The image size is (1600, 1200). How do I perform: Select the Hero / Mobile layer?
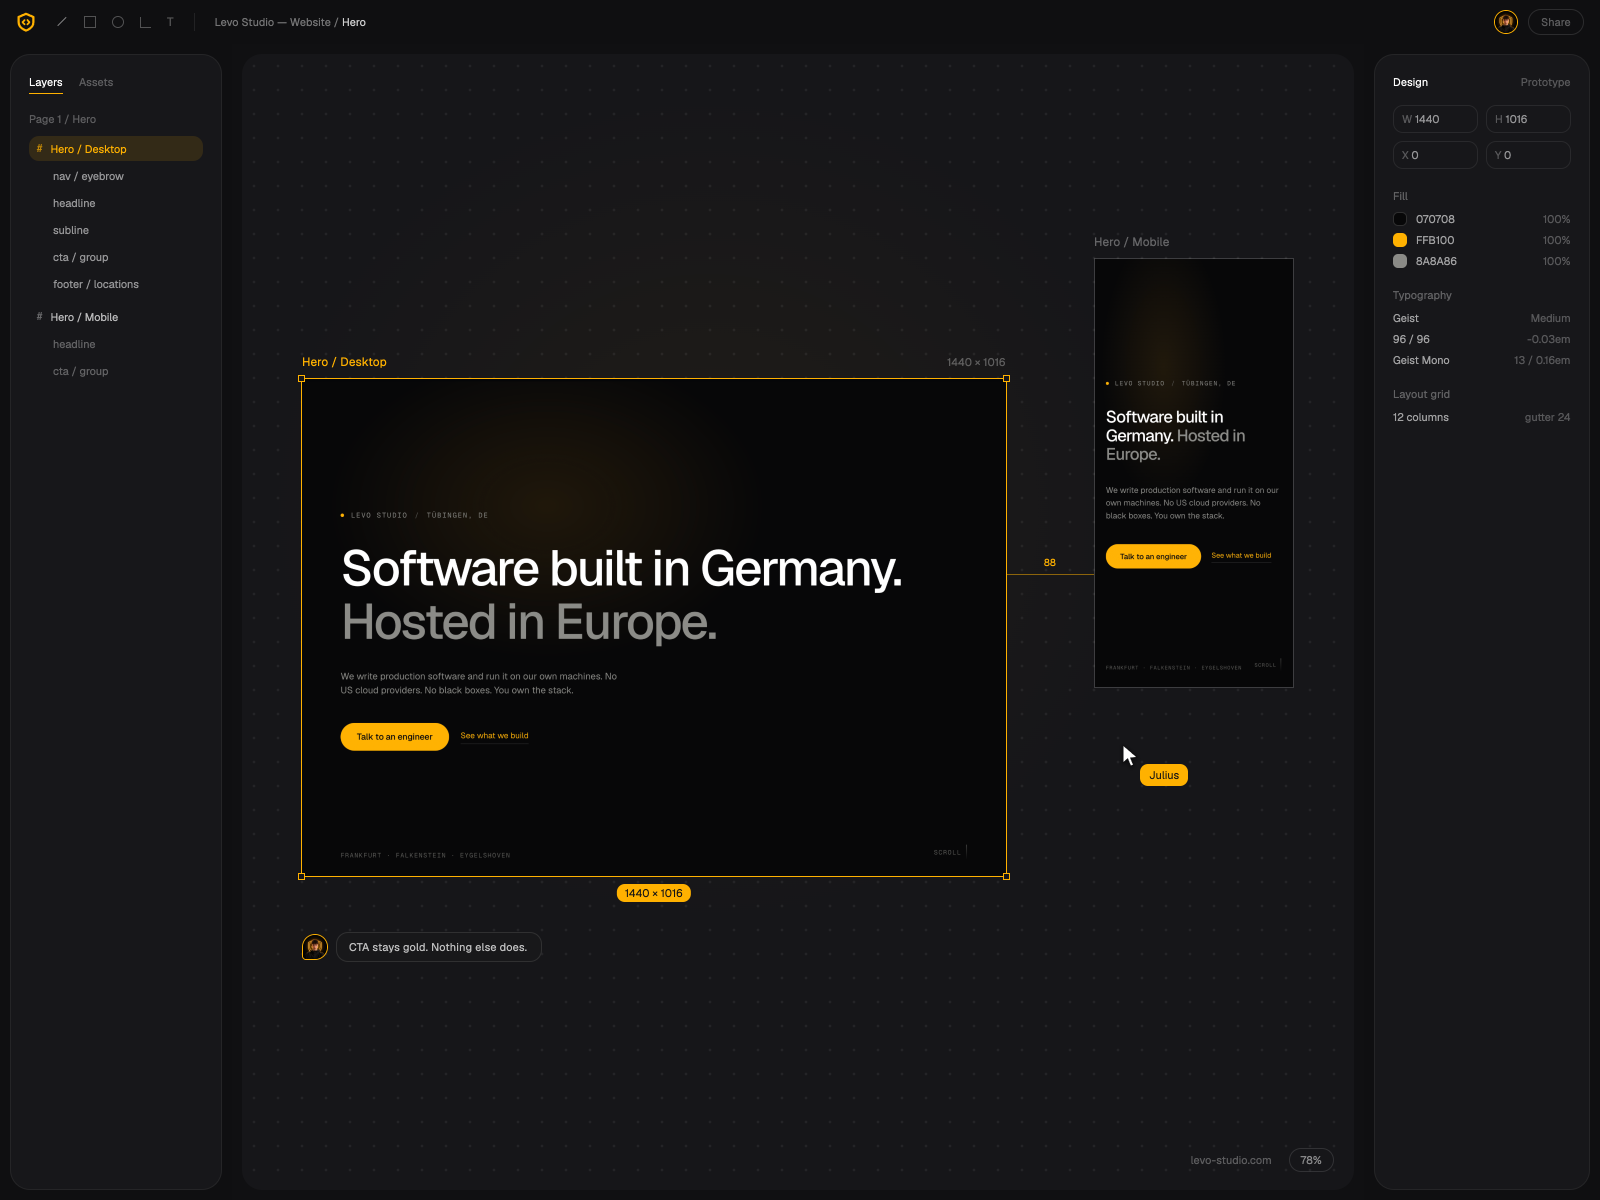tap(116, 317)
